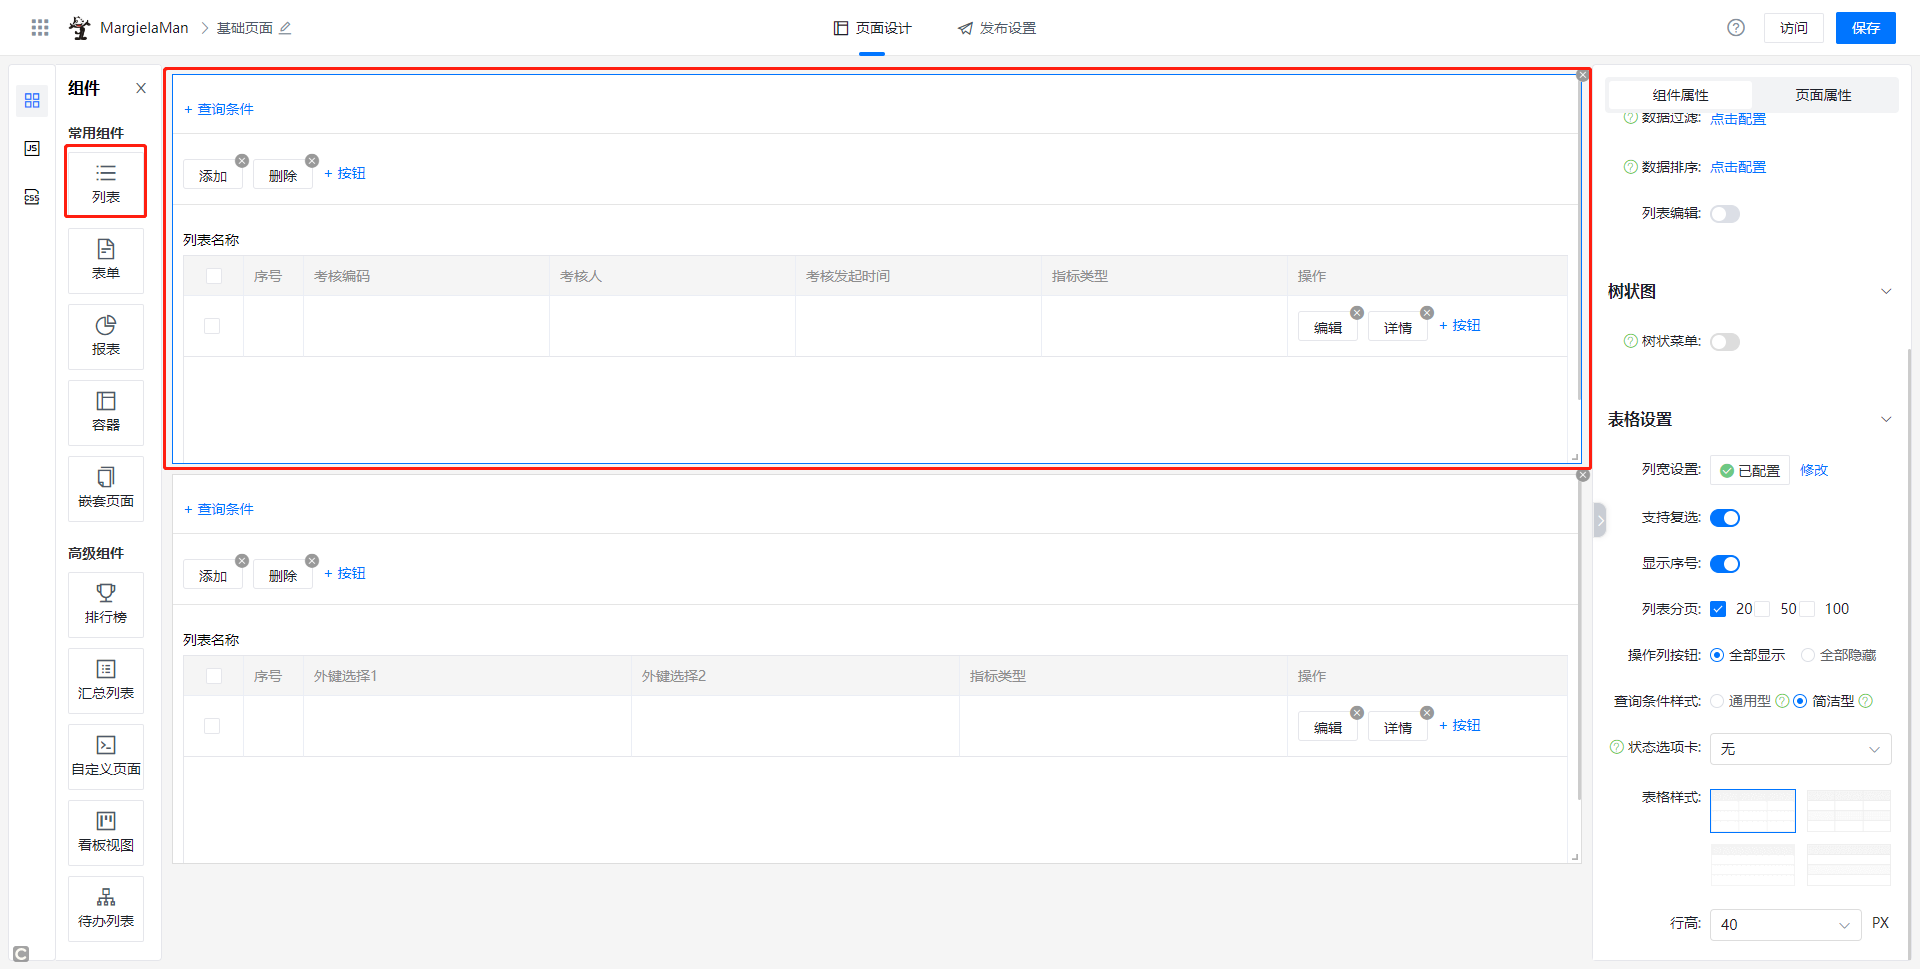Open the 页面属性 tab
Screen dimensions: 1920x969
[x=1823, y=95]
